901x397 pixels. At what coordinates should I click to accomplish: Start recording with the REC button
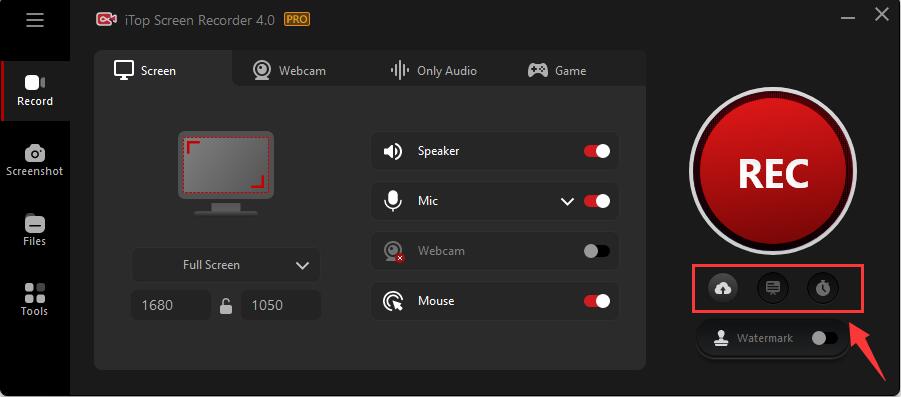point(773,171)
